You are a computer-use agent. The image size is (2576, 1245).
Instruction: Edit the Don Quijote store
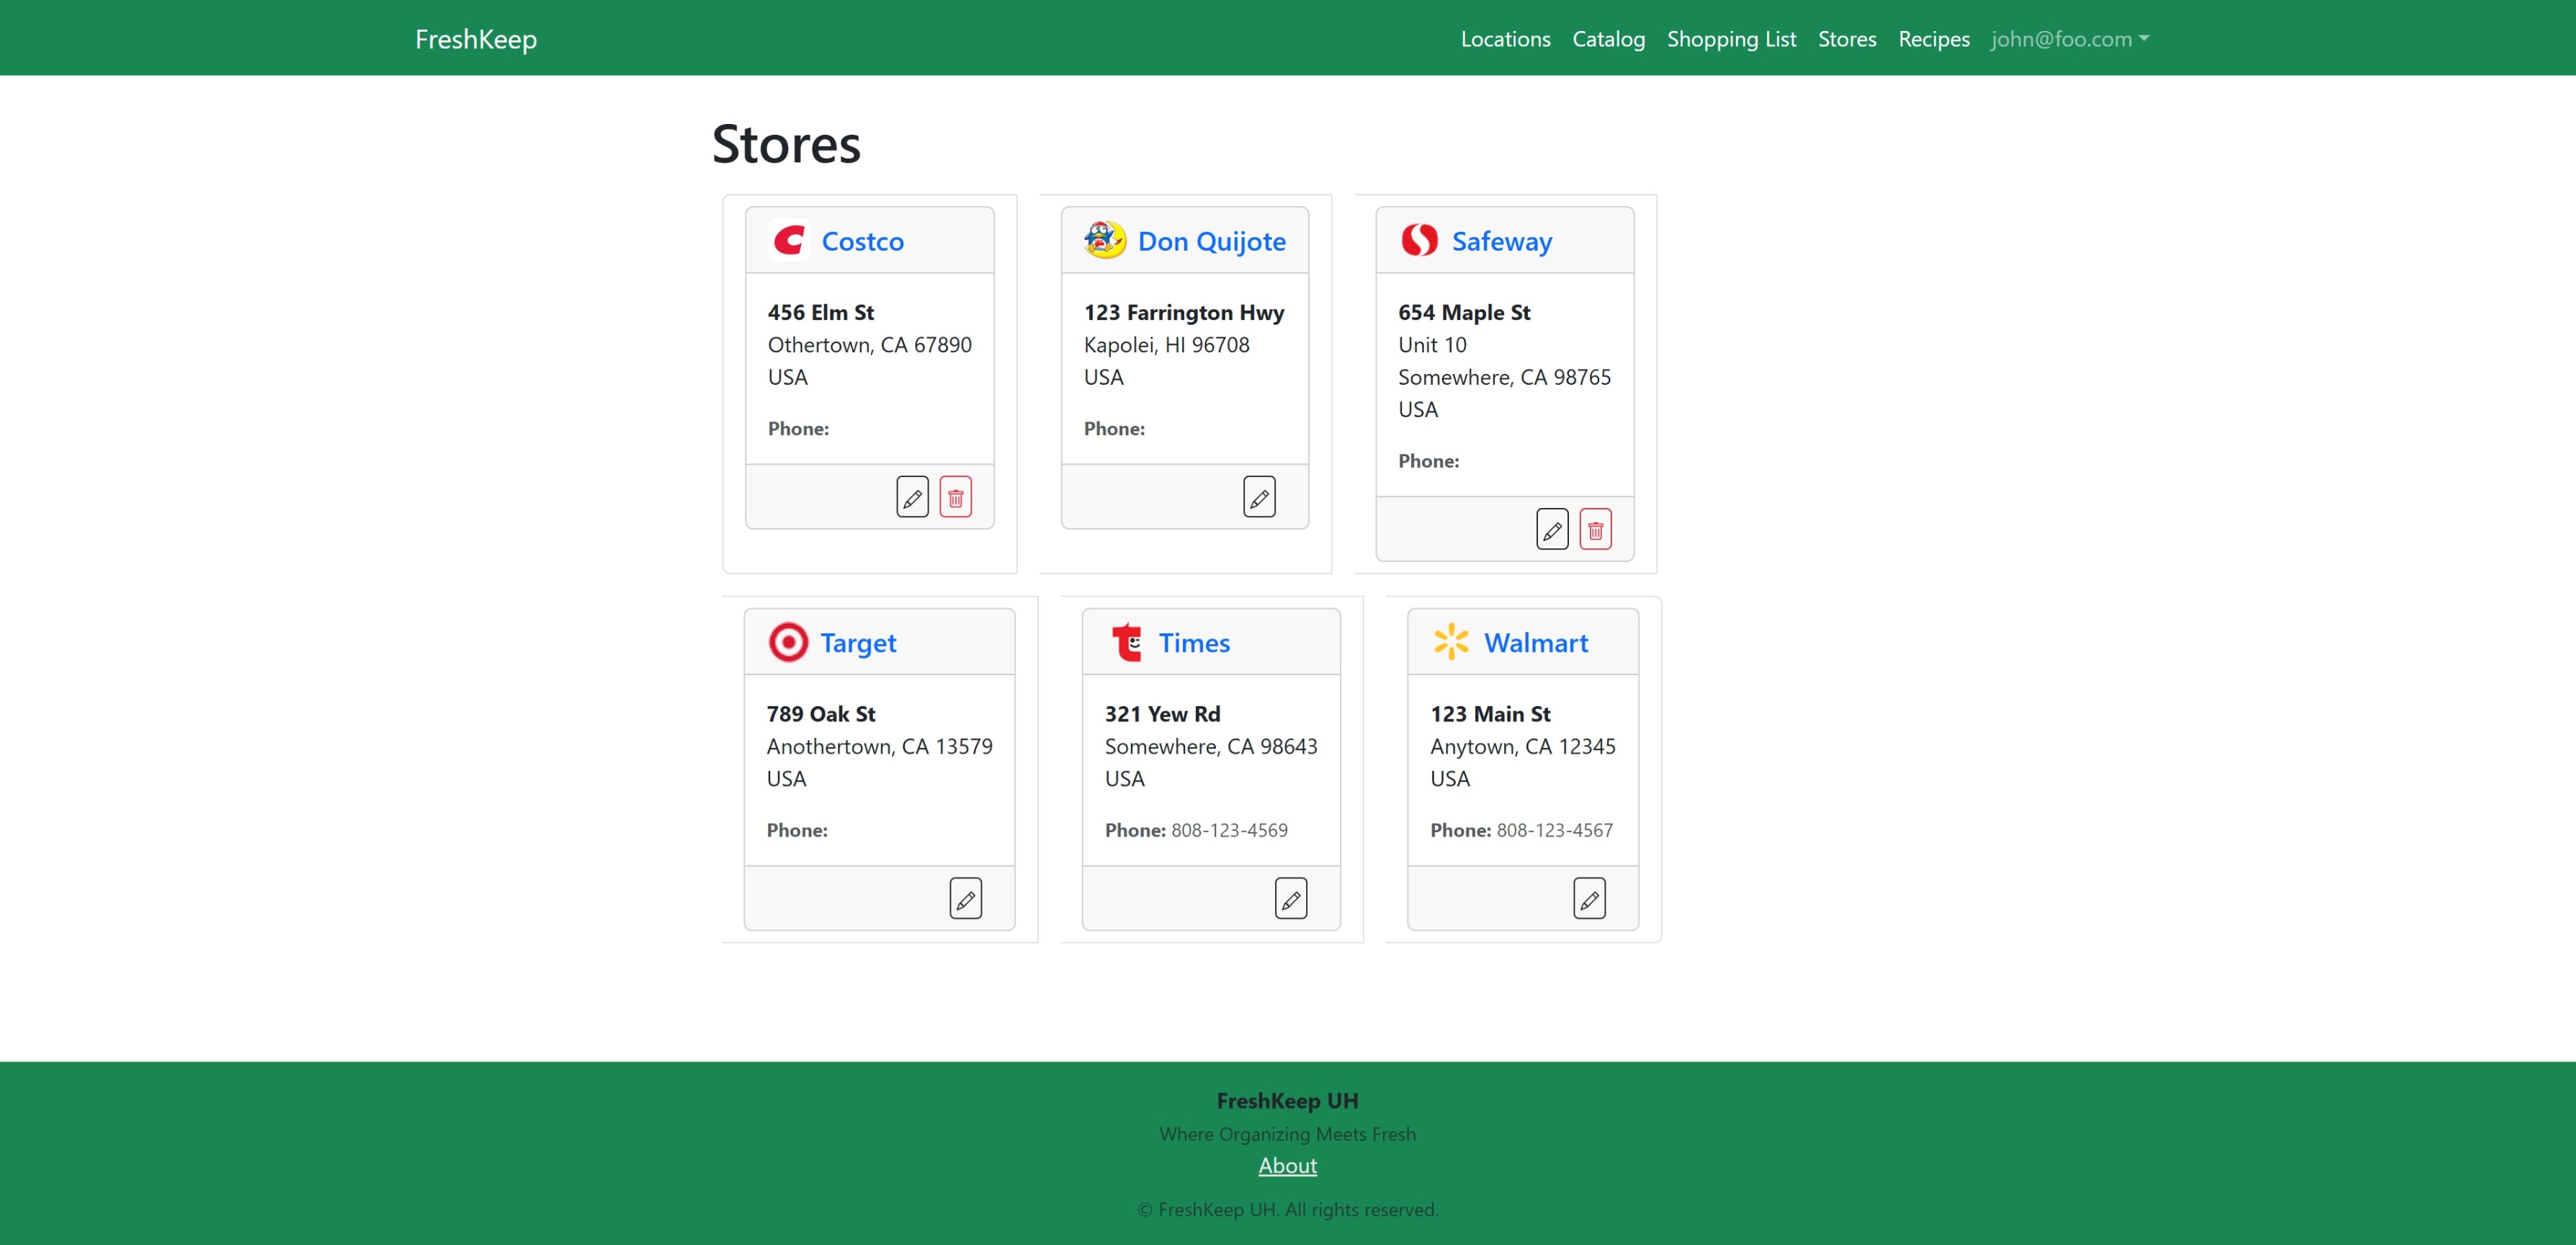[1259, 497]
